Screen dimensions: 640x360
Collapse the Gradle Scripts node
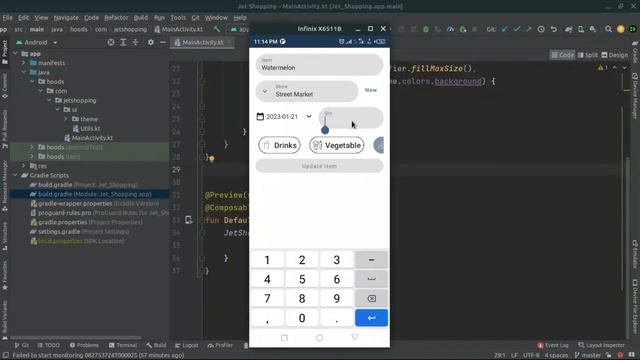[16, 175]
